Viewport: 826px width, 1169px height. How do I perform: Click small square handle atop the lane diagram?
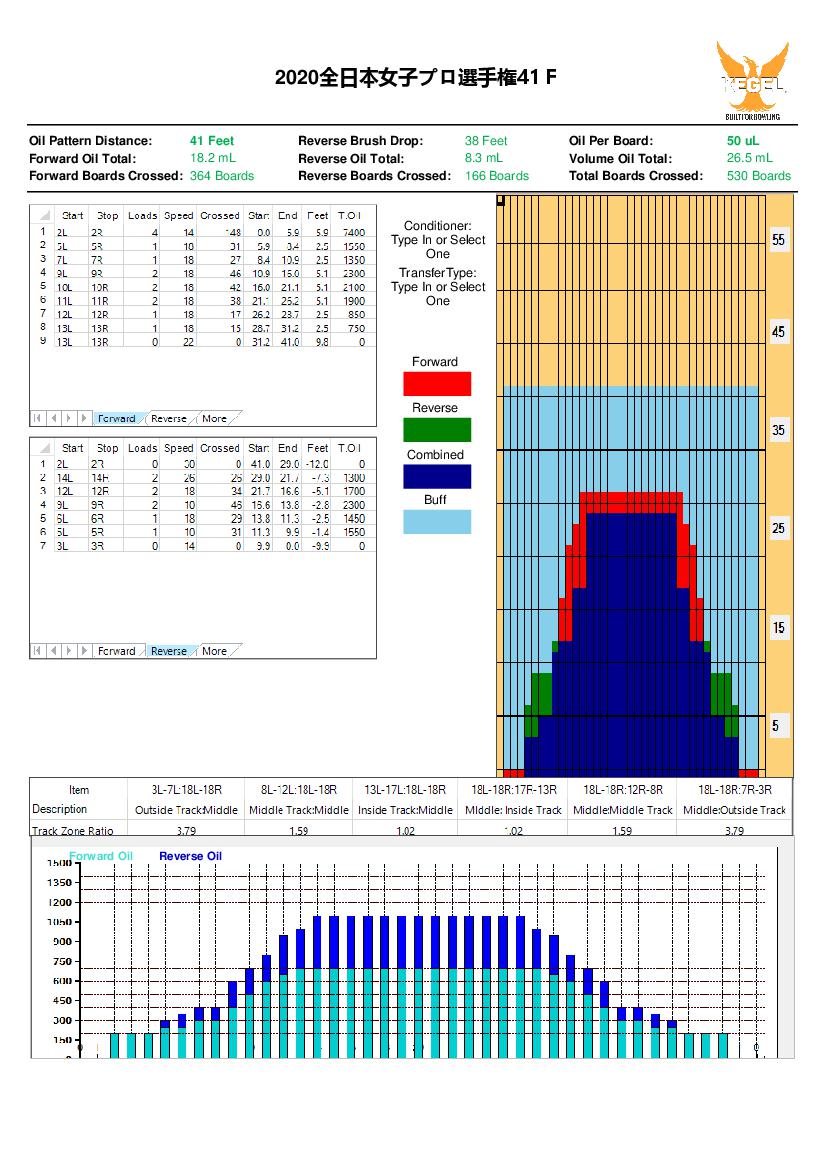(x=501, y=200)
